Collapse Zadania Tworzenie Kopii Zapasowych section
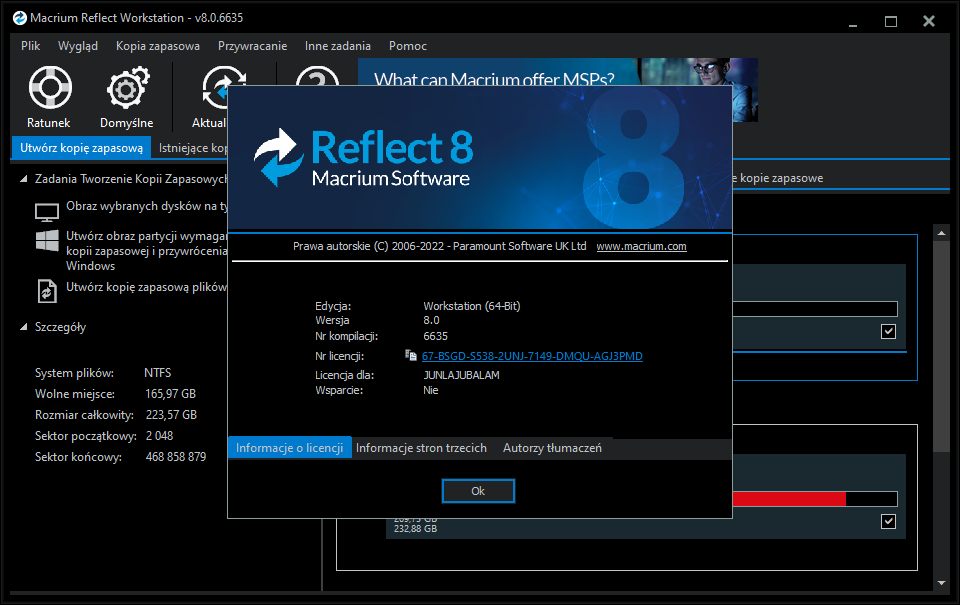The width and height of the screenshot is (960, 605). click(23, 179)
